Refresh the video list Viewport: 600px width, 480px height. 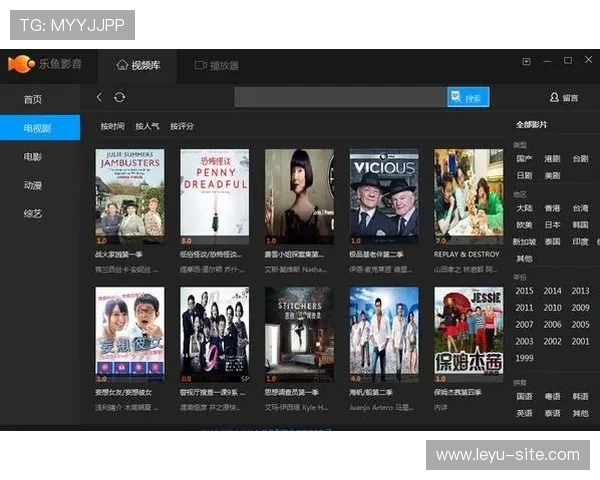(x=119, y=97)
